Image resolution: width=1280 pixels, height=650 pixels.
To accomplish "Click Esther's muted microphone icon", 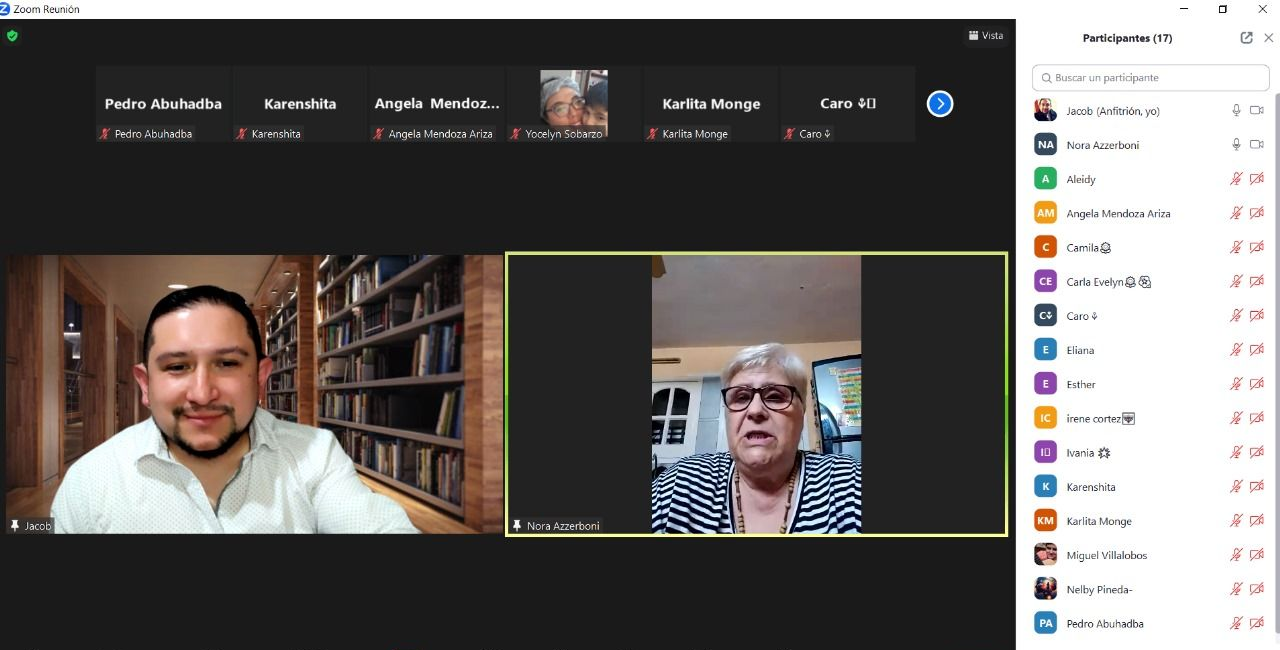I will point(1236,384).
